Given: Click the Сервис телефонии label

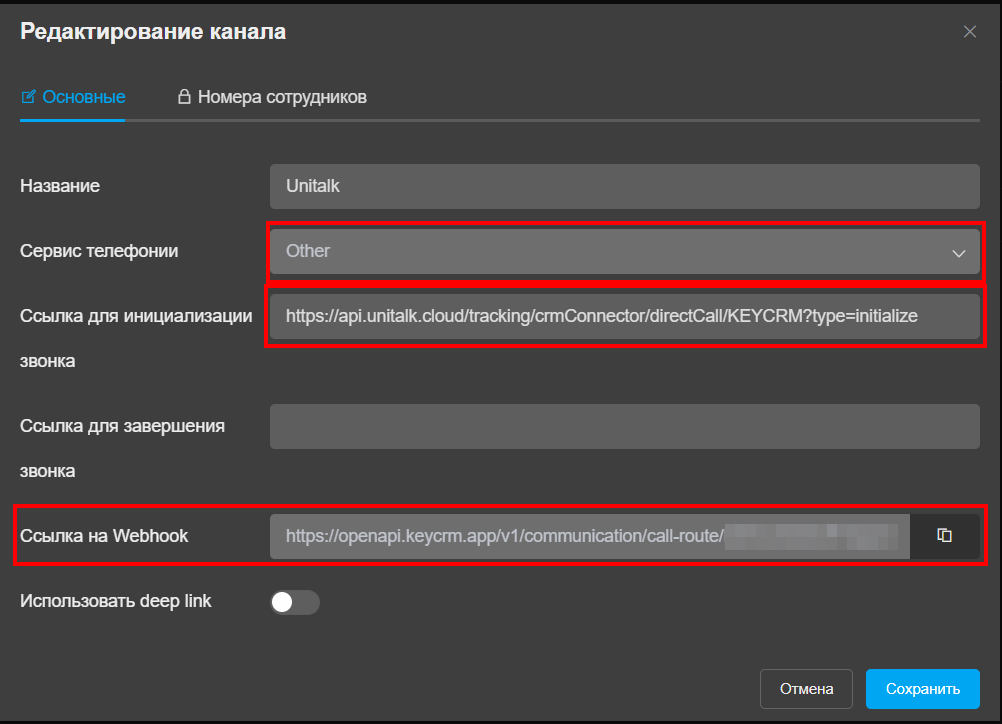Looking at the screenshot, I should coord(99,251).
